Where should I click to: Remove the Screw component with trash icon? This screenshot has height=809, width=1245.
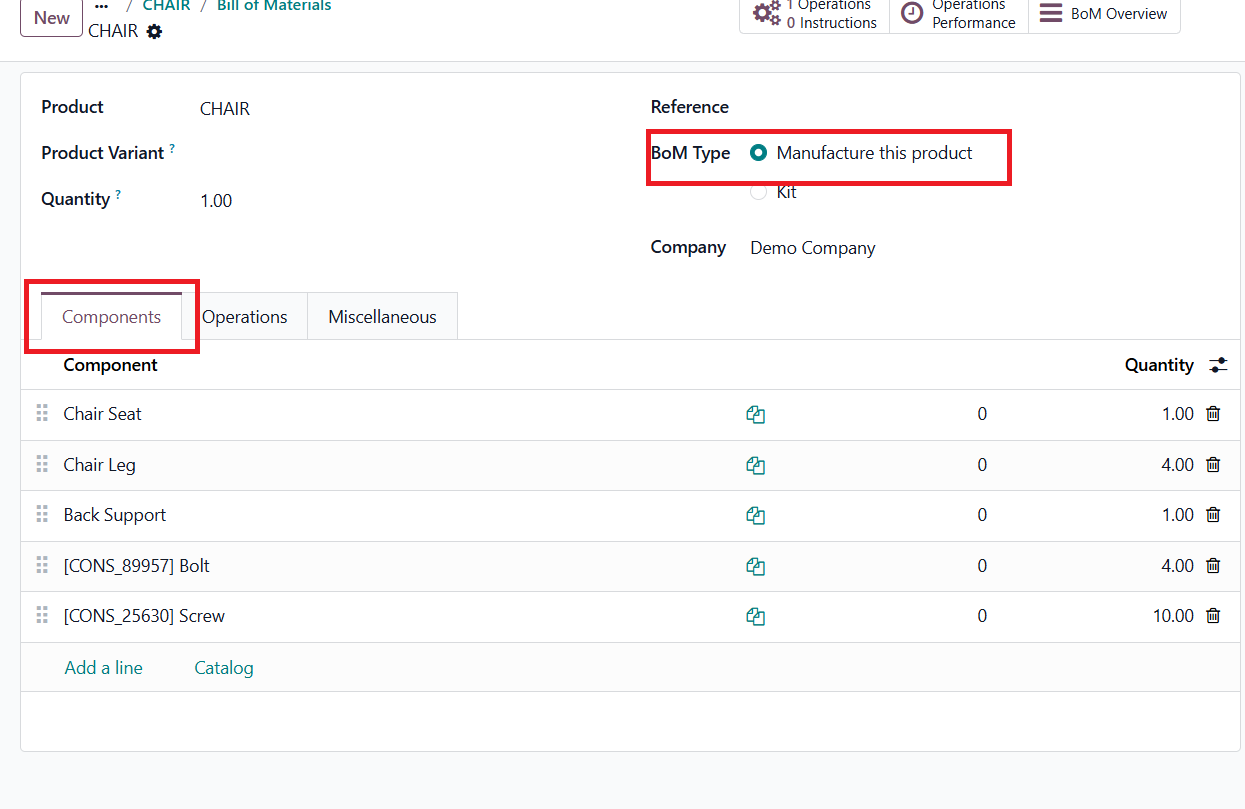[x=1213, y=616]
